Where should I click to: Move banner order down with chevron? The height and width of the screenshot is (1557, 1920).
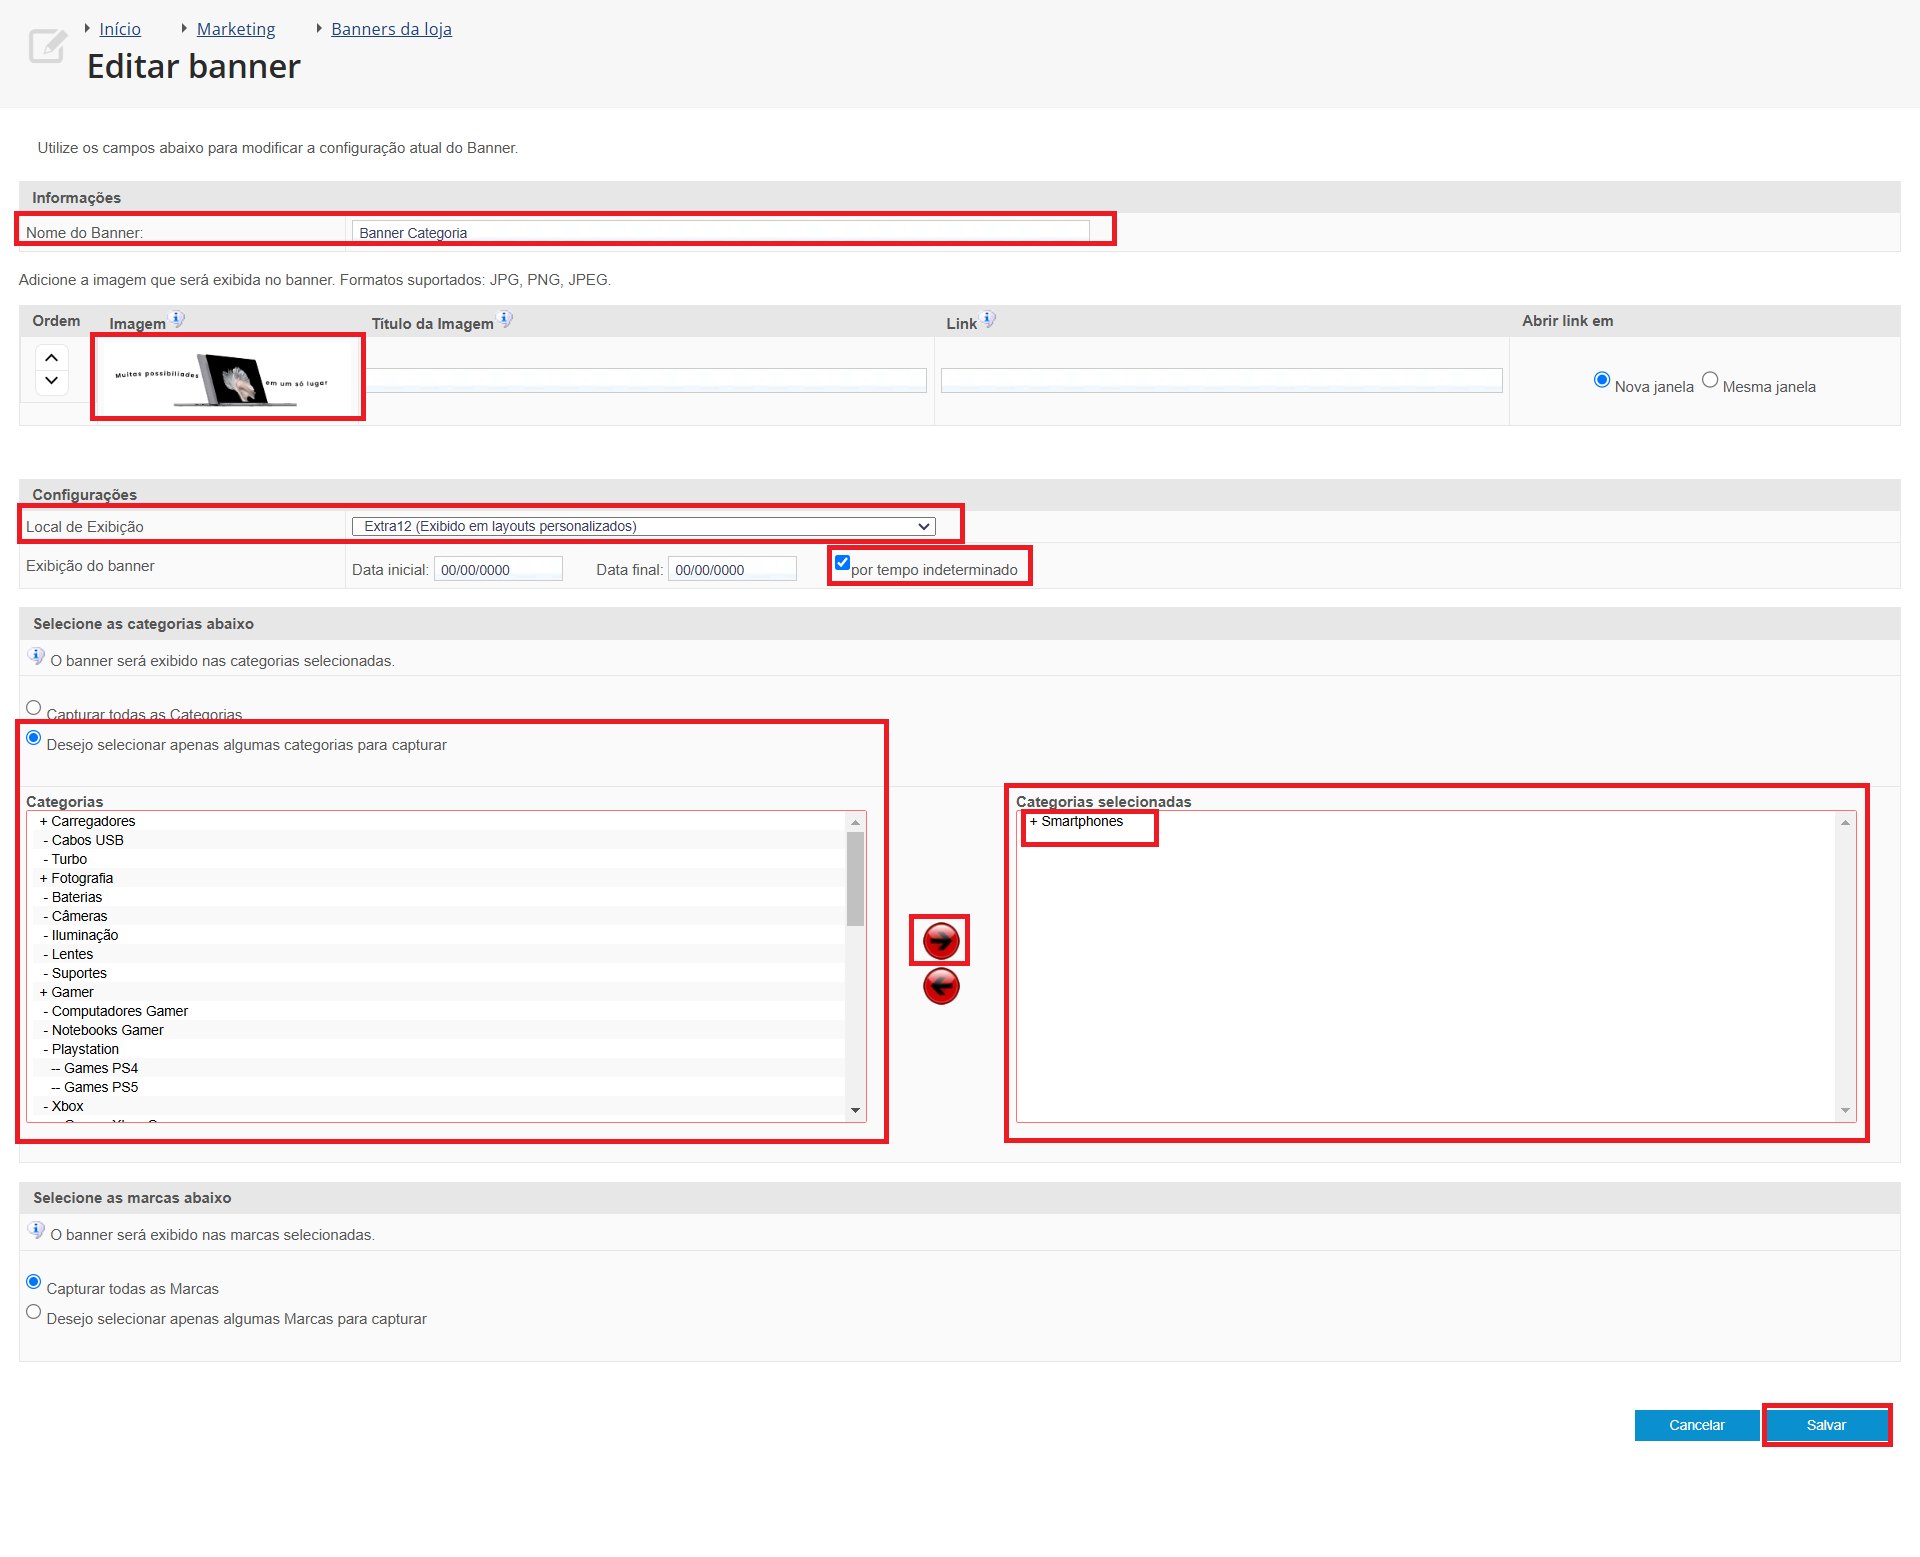coord(52,381)
